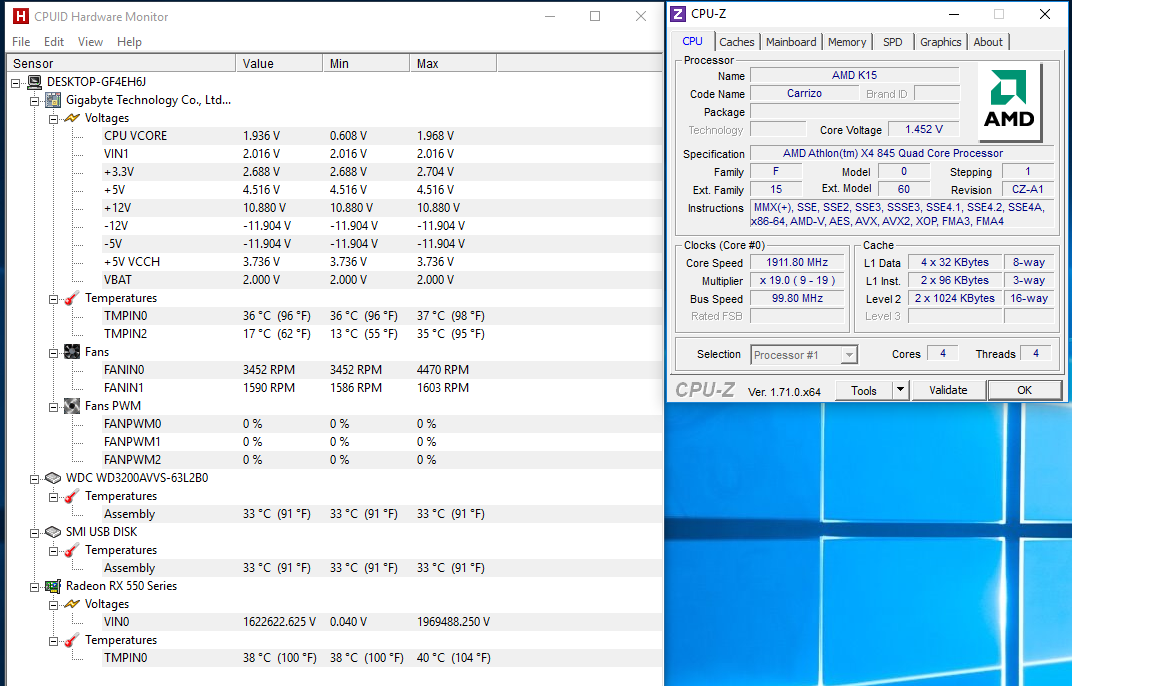The height and width of the screenshot is (686, 1152).
Task: Click the OK button in CPU-Z
Action: 1024,390
